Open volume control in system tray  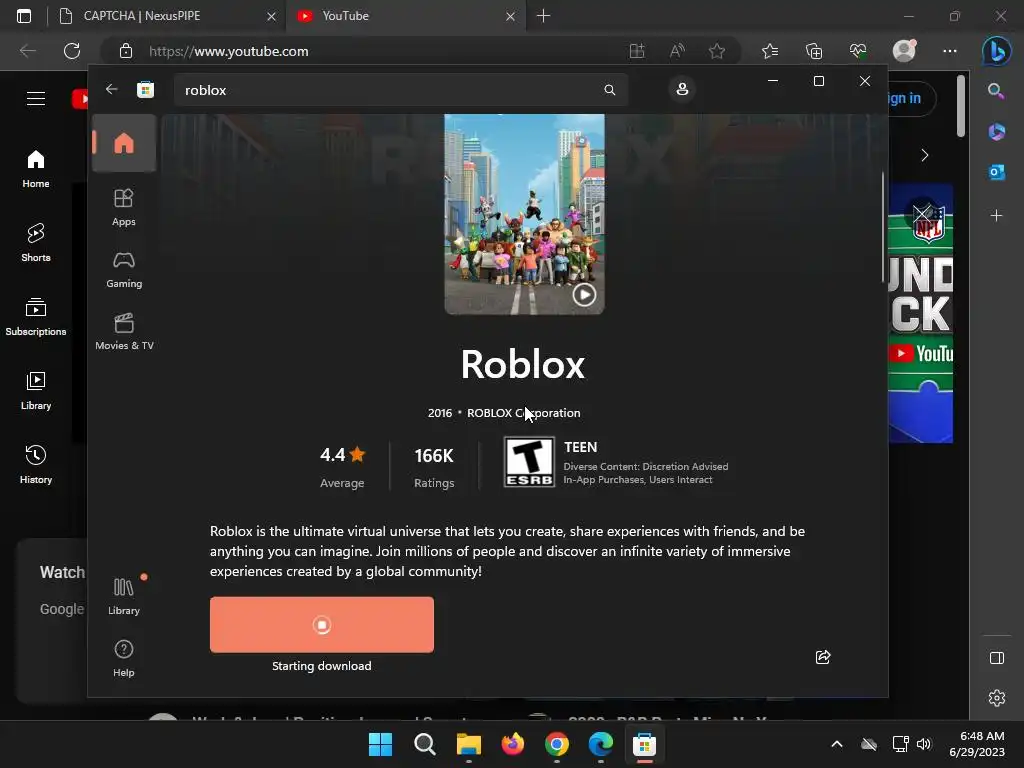click(923, 744)
